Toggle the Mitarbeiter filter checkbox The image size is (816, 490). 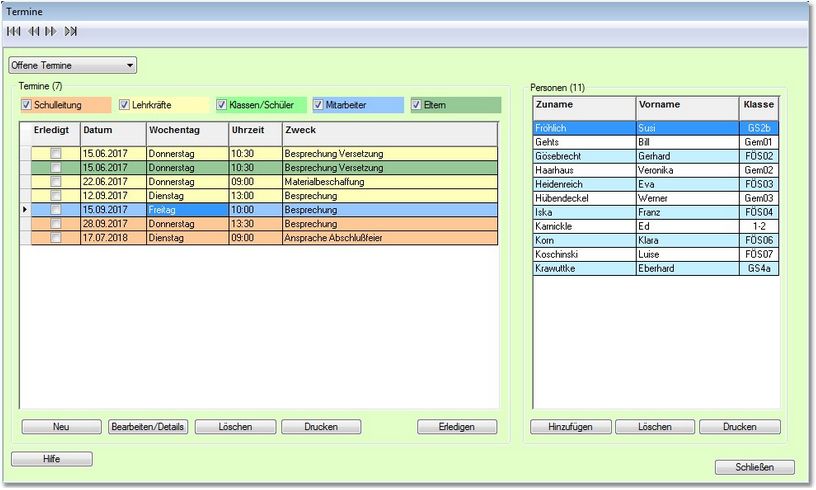point(319,105)
